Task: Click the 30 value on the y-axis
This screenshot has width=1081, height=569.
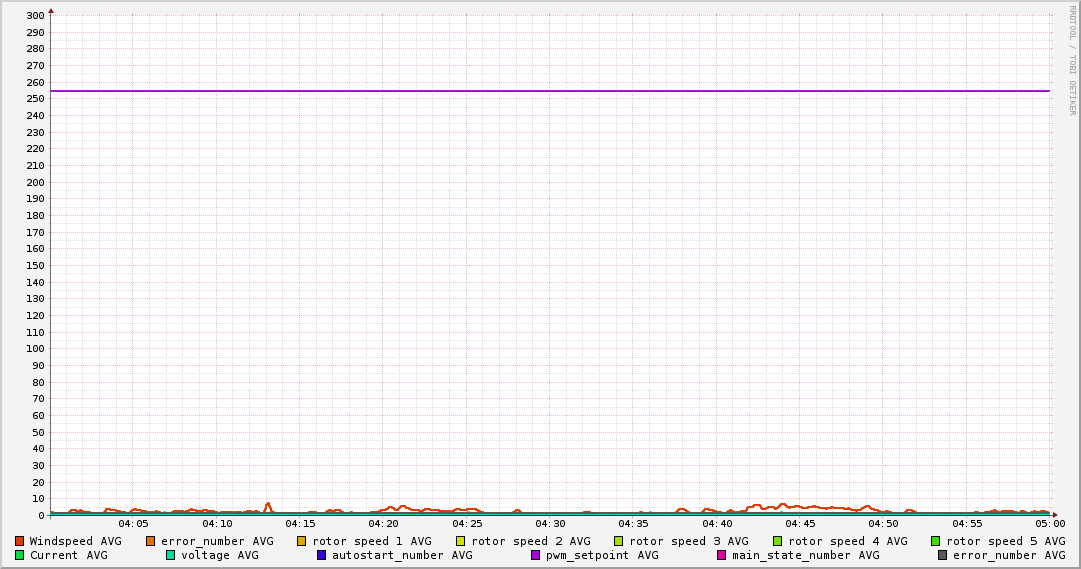Action: click(39, 466)
